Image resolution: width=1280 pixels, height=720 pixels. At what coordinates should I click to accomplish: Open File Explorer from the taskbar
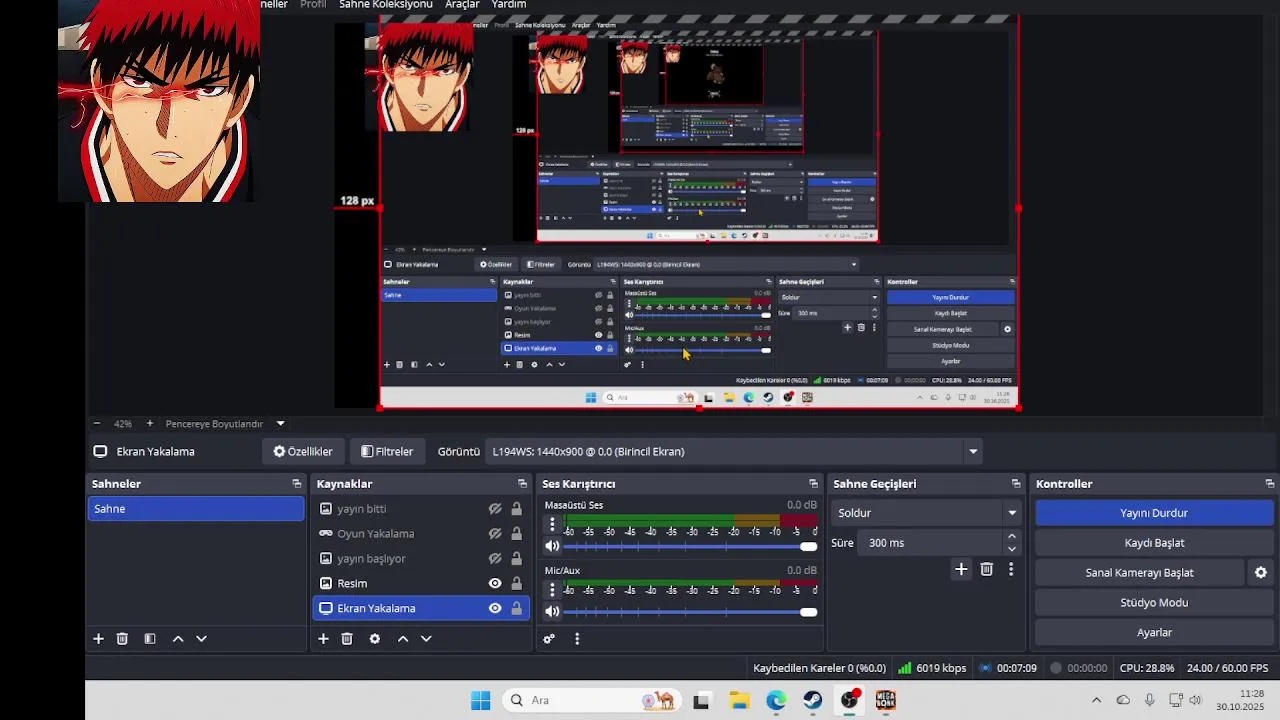click(739, 700)
